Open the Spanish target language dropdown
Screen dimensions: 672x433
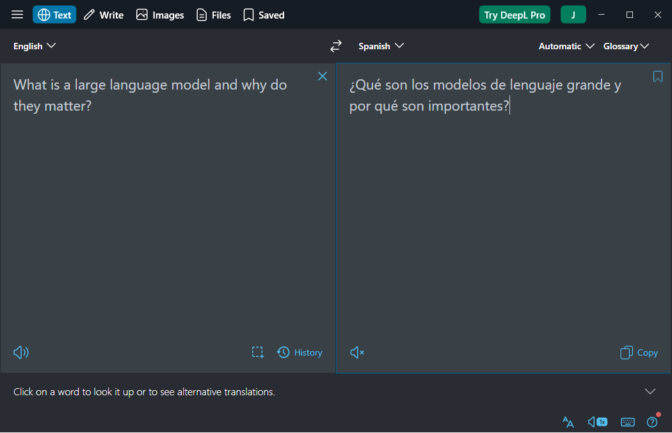[x=381, y=46]
